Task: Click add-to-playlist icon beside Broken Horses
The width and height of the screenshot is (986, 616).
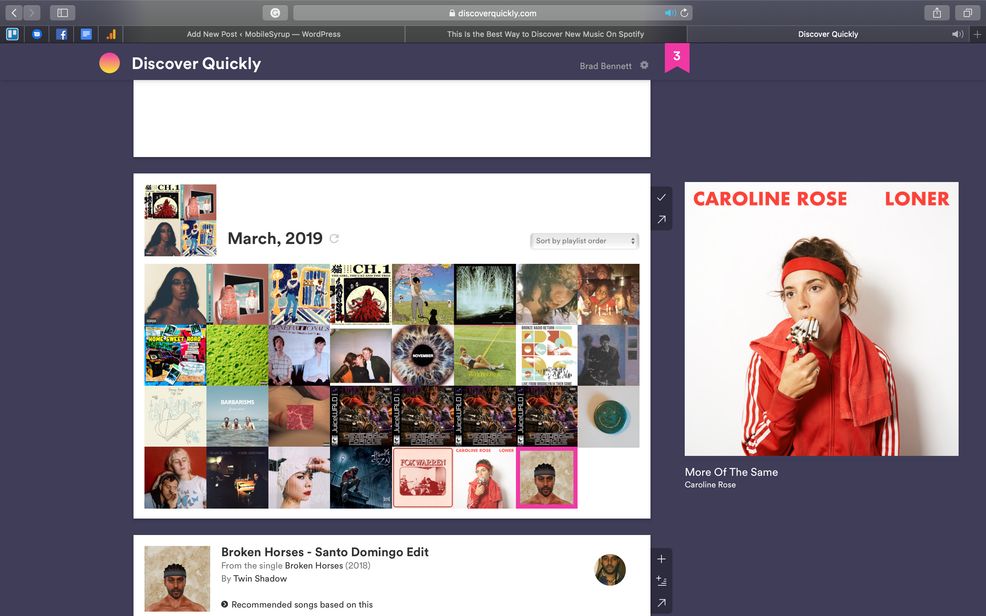Action: 661,580
